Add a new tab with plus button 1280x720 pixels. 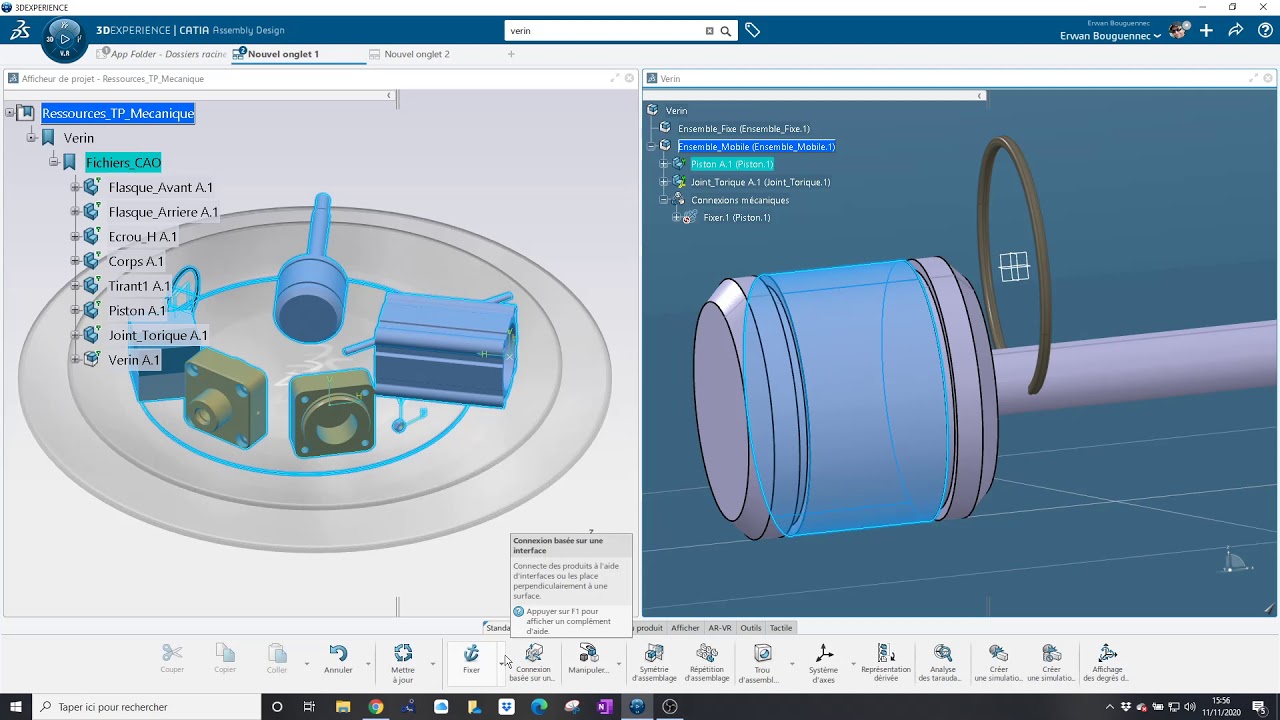click(x=511, y=54)
